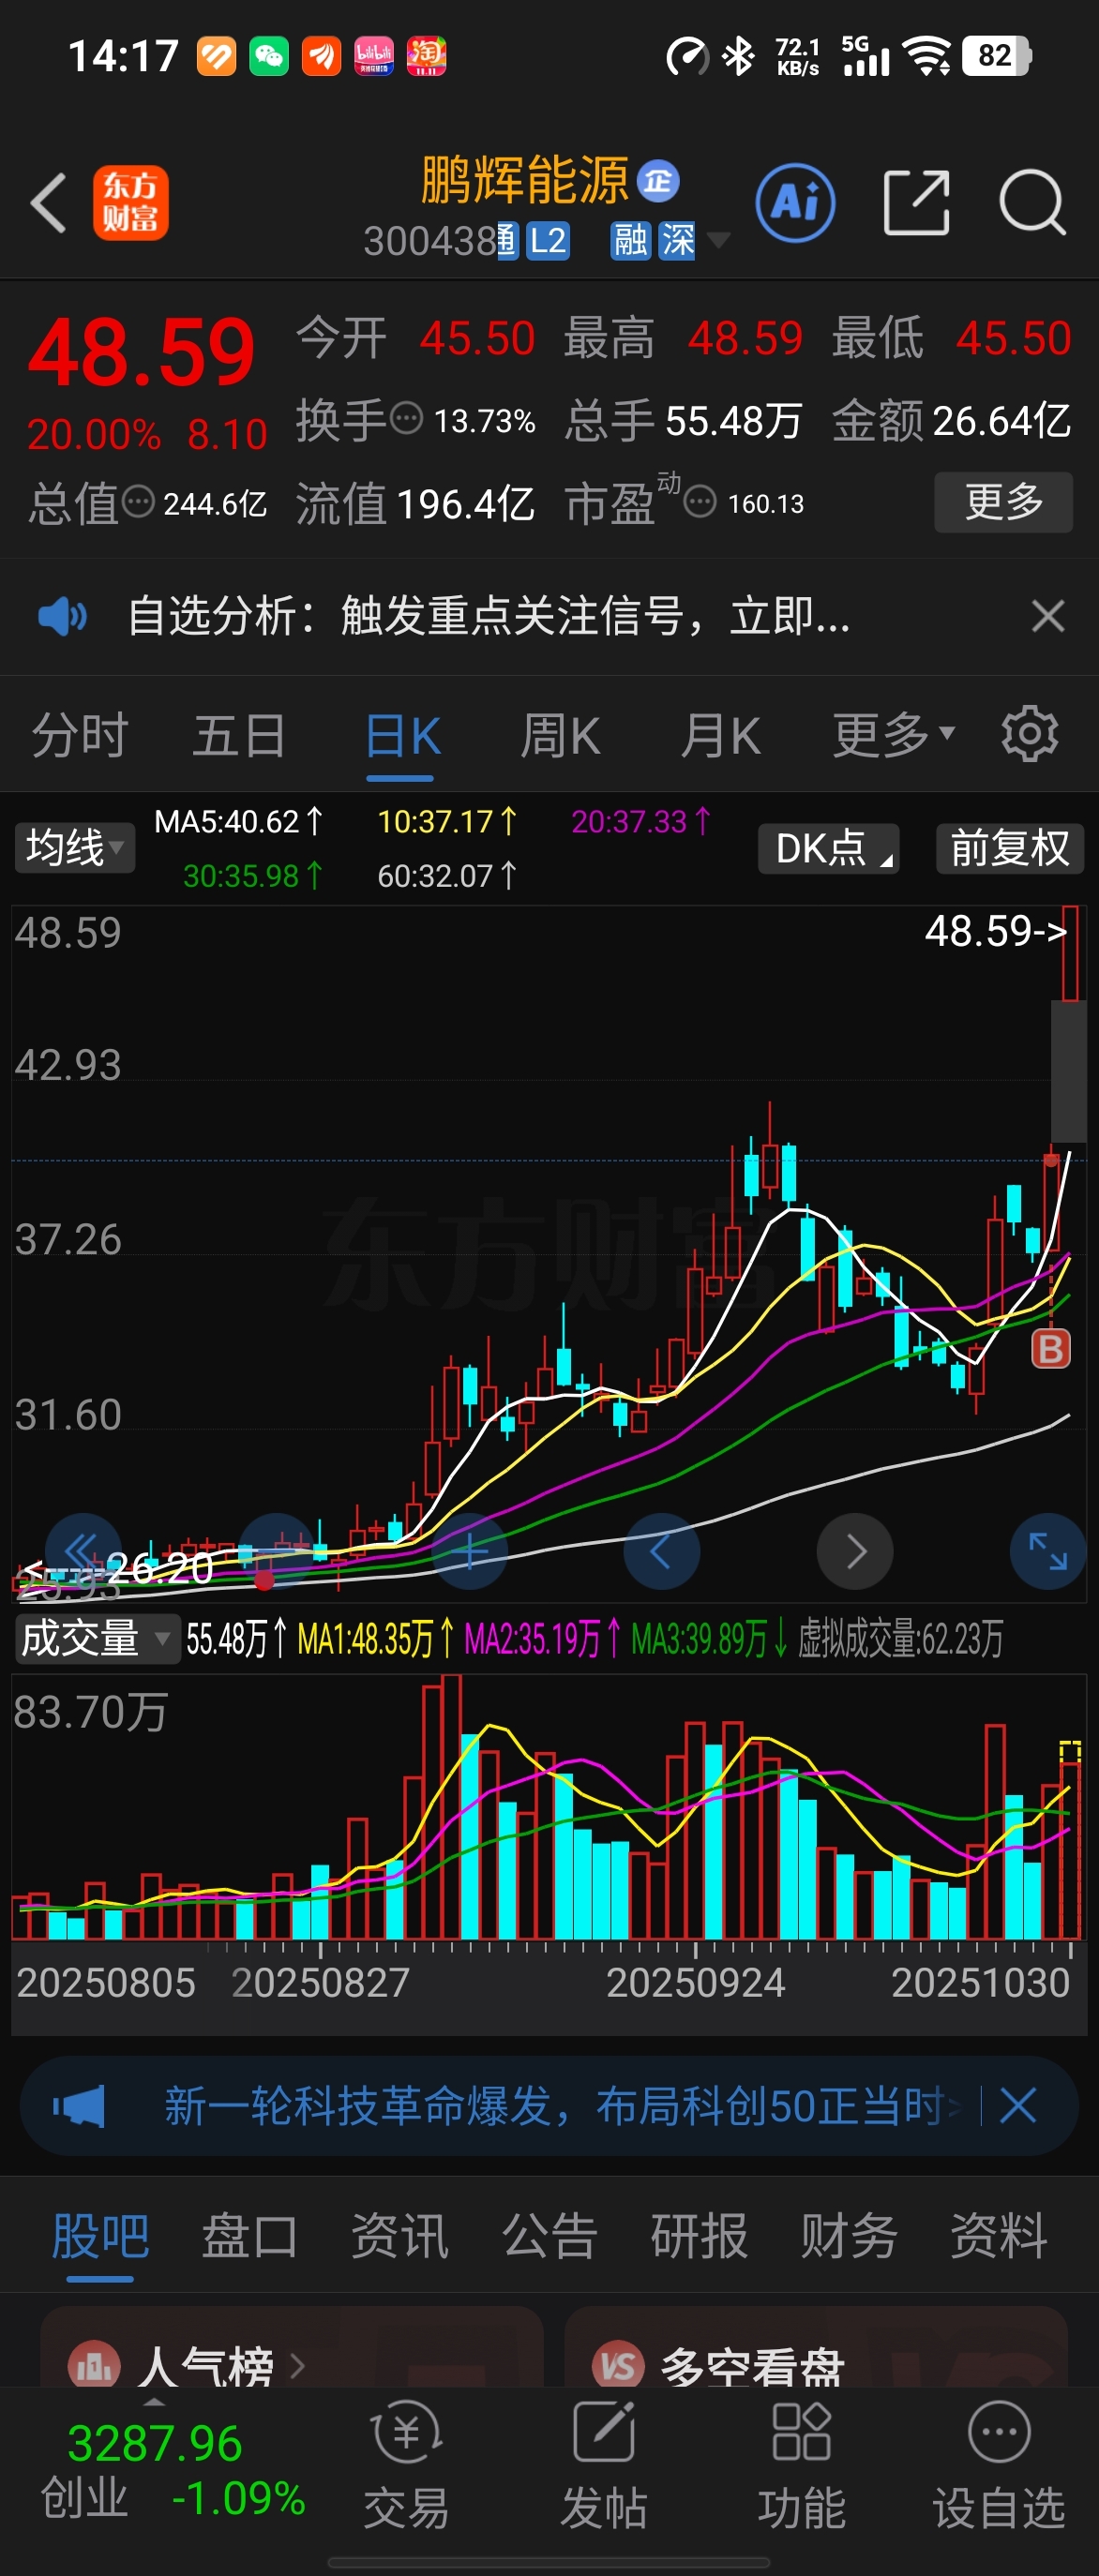This screenshot has height=2576, width=1099.
Task: Open the 发帖 post icon
Action: 603,2431
